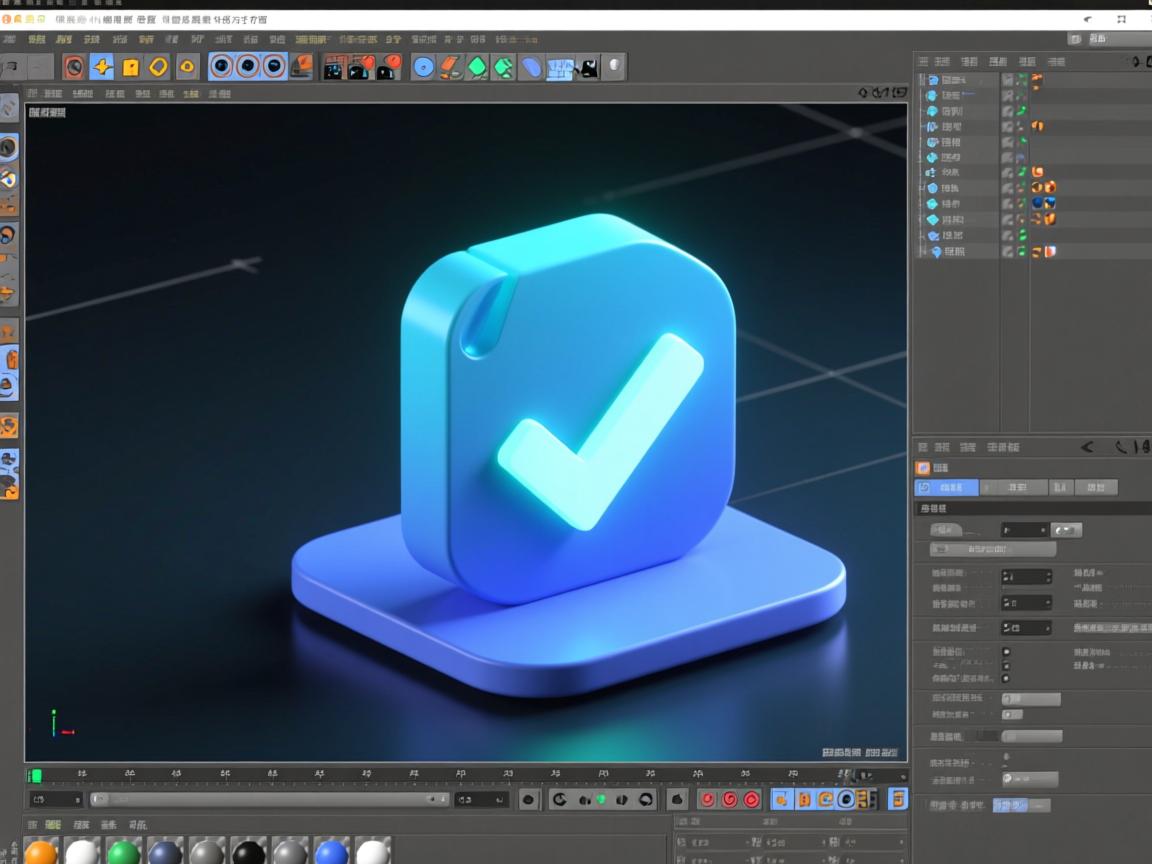Image resolution: width=1152 pixels, height=864 pixels.
Task: Click the green cube generator icon
Action: [478, 67]
